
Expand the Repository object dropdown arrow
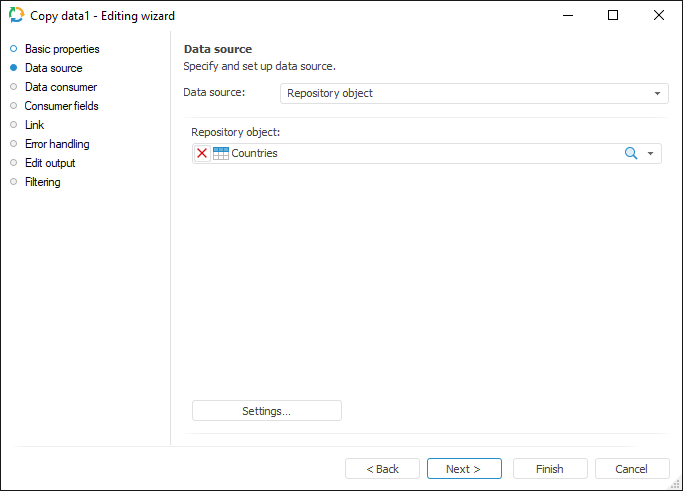click(x=651, y=153)
